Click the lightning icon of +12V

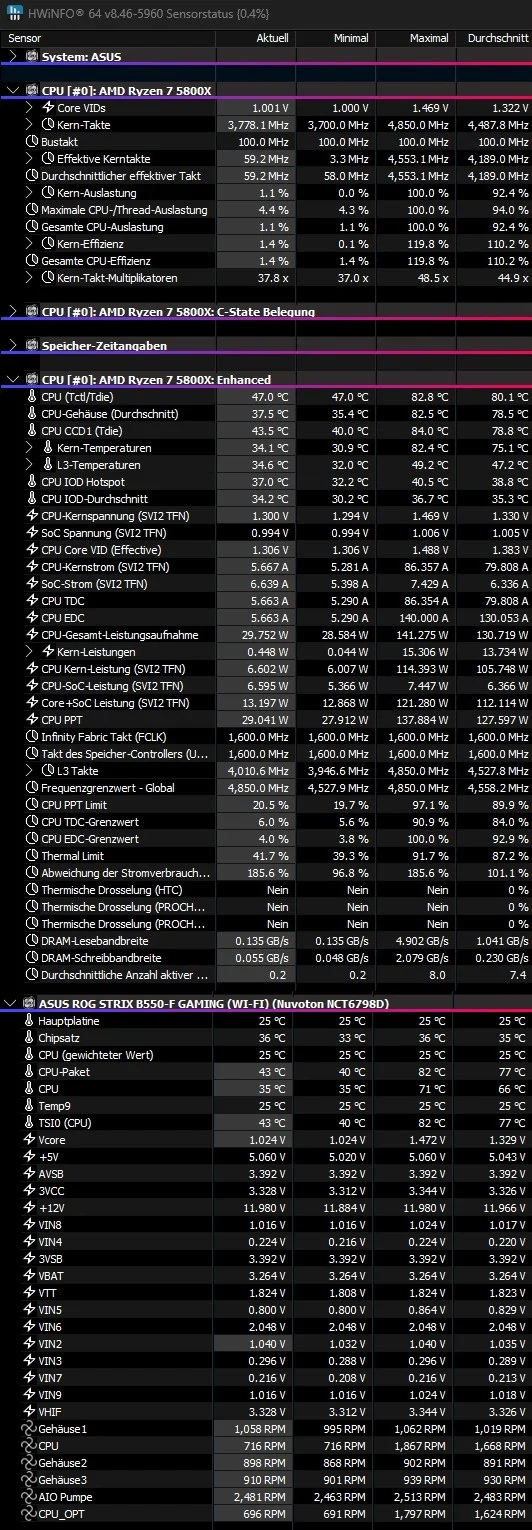coord(30,1207)
